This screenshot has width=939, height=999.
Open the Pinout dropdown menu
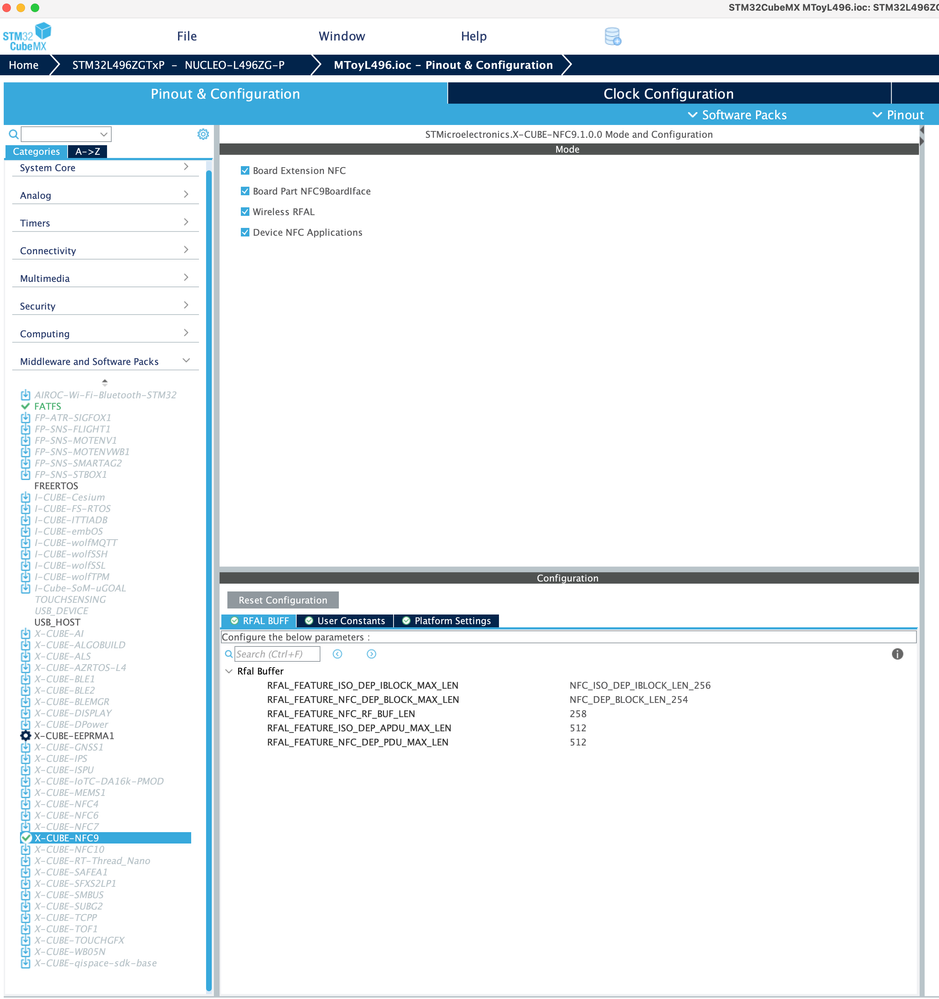[898, 115]
